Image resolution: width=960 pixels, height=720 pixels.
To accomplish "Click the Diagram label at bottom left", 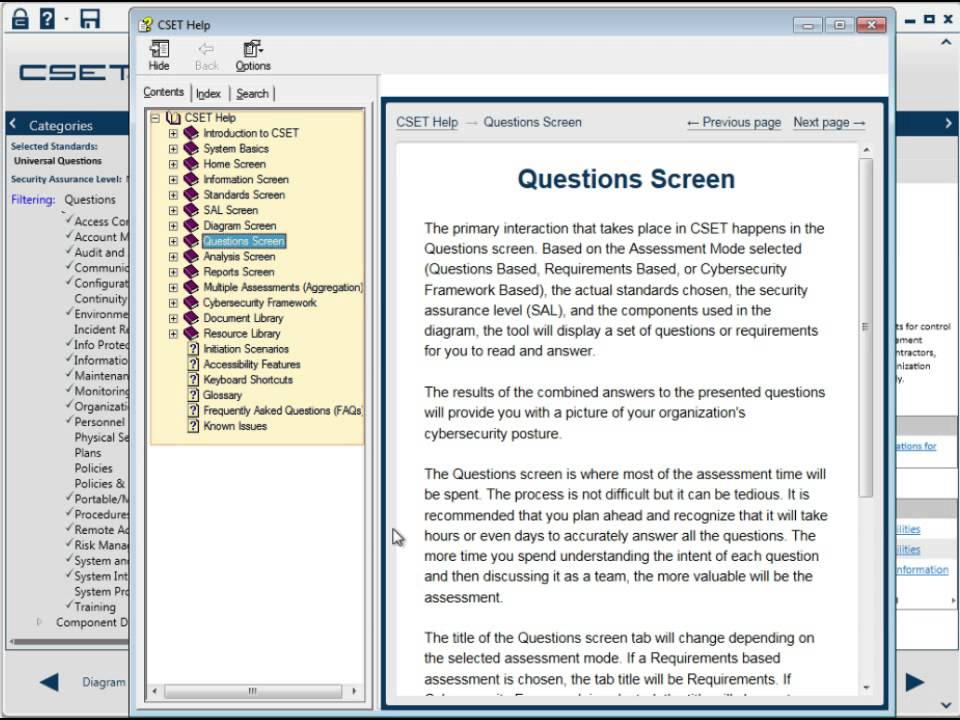I will [x=104, y=682].
